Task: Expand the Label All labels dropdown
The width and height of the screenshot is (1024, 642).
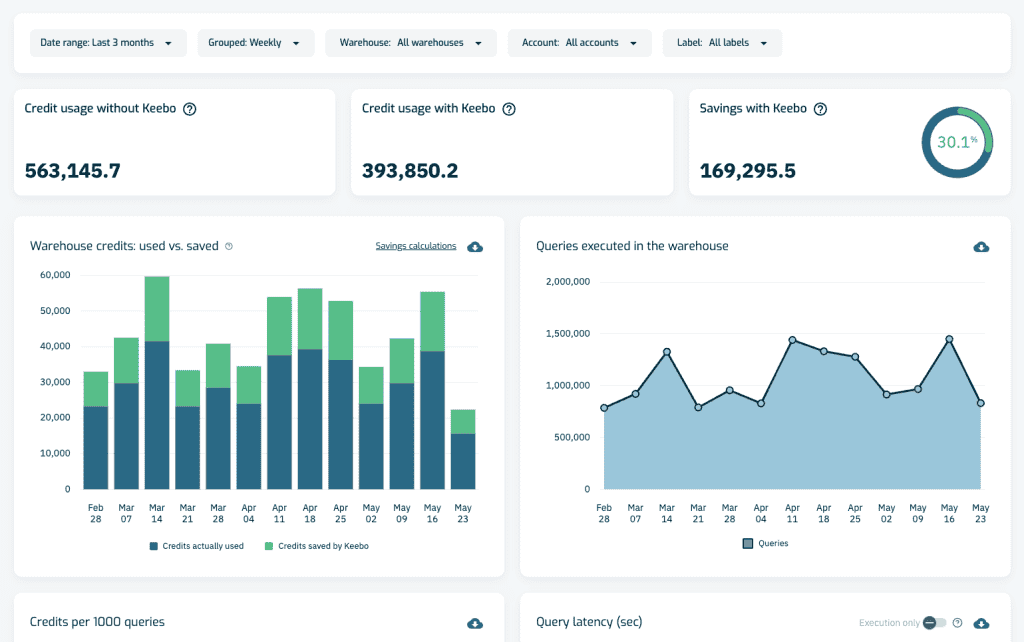Action: 722,43
